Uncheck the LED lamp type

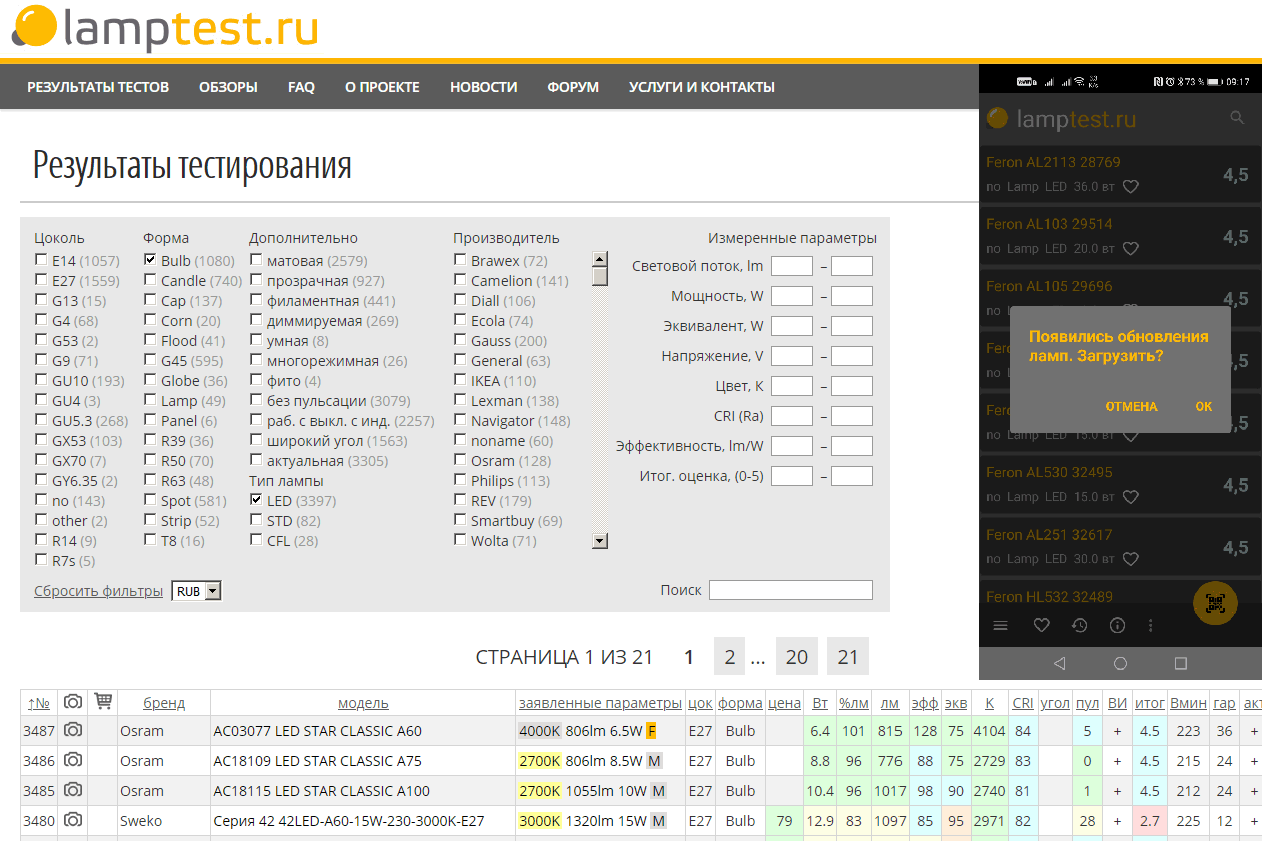256,500
